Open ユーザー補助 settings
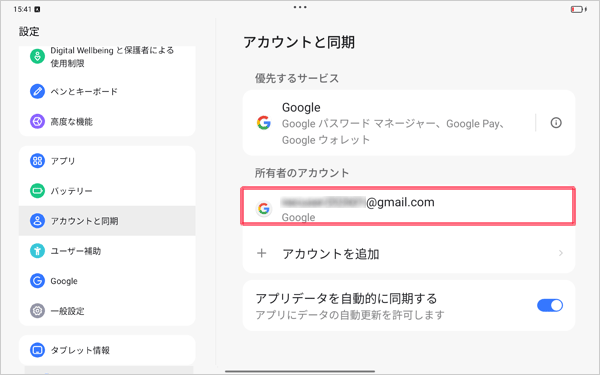600x375 pixels. (107, 251)
